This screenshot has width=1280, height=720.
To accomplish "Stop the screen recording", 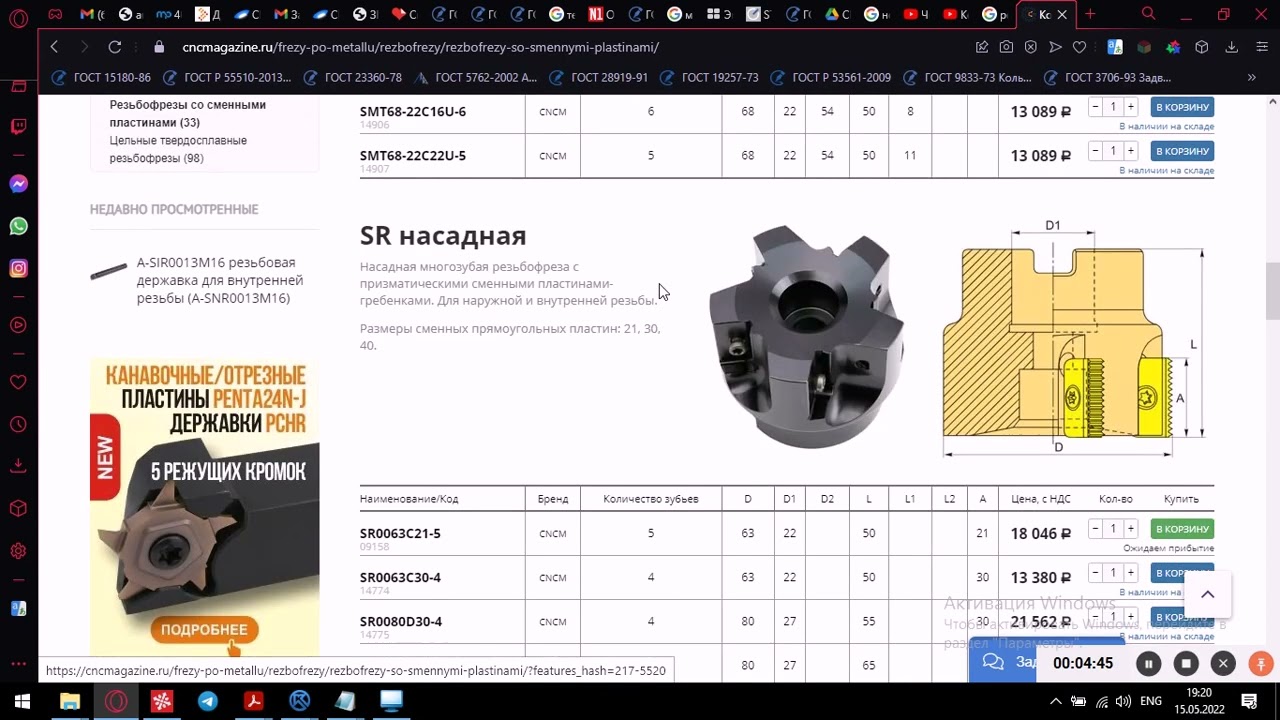I will point(1186,663).
